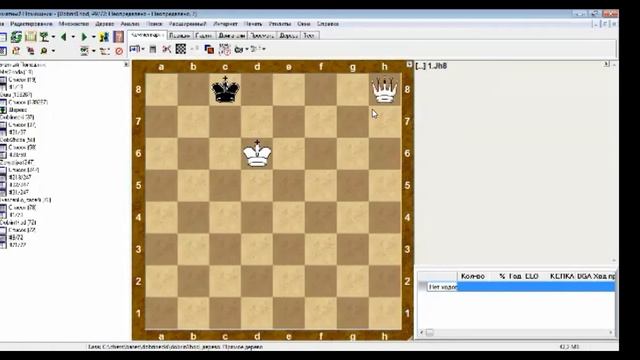Open the Дерево menu in the menu bar

tap(104, 24)
